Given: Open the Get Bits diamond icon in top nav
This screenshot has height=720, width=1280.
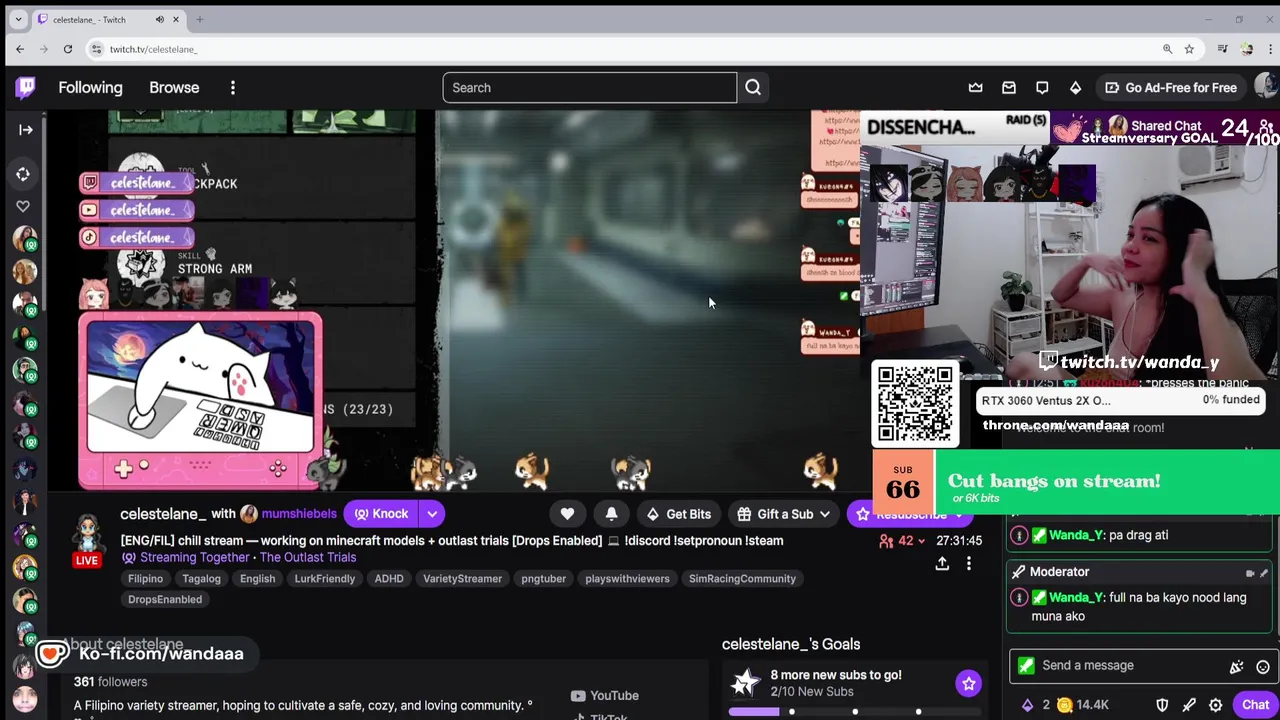Looking at the screenshot, I should pyautogui.click(x=1075, y=88).
